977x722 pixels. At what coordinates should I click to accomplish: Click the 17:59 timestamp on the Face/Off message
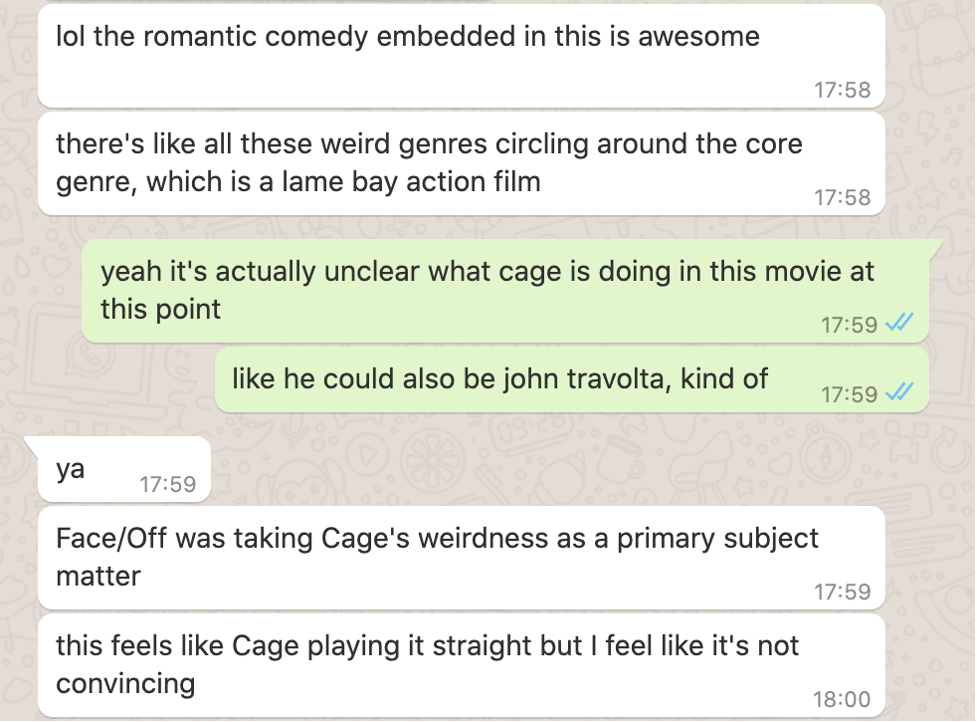point(842,591)
